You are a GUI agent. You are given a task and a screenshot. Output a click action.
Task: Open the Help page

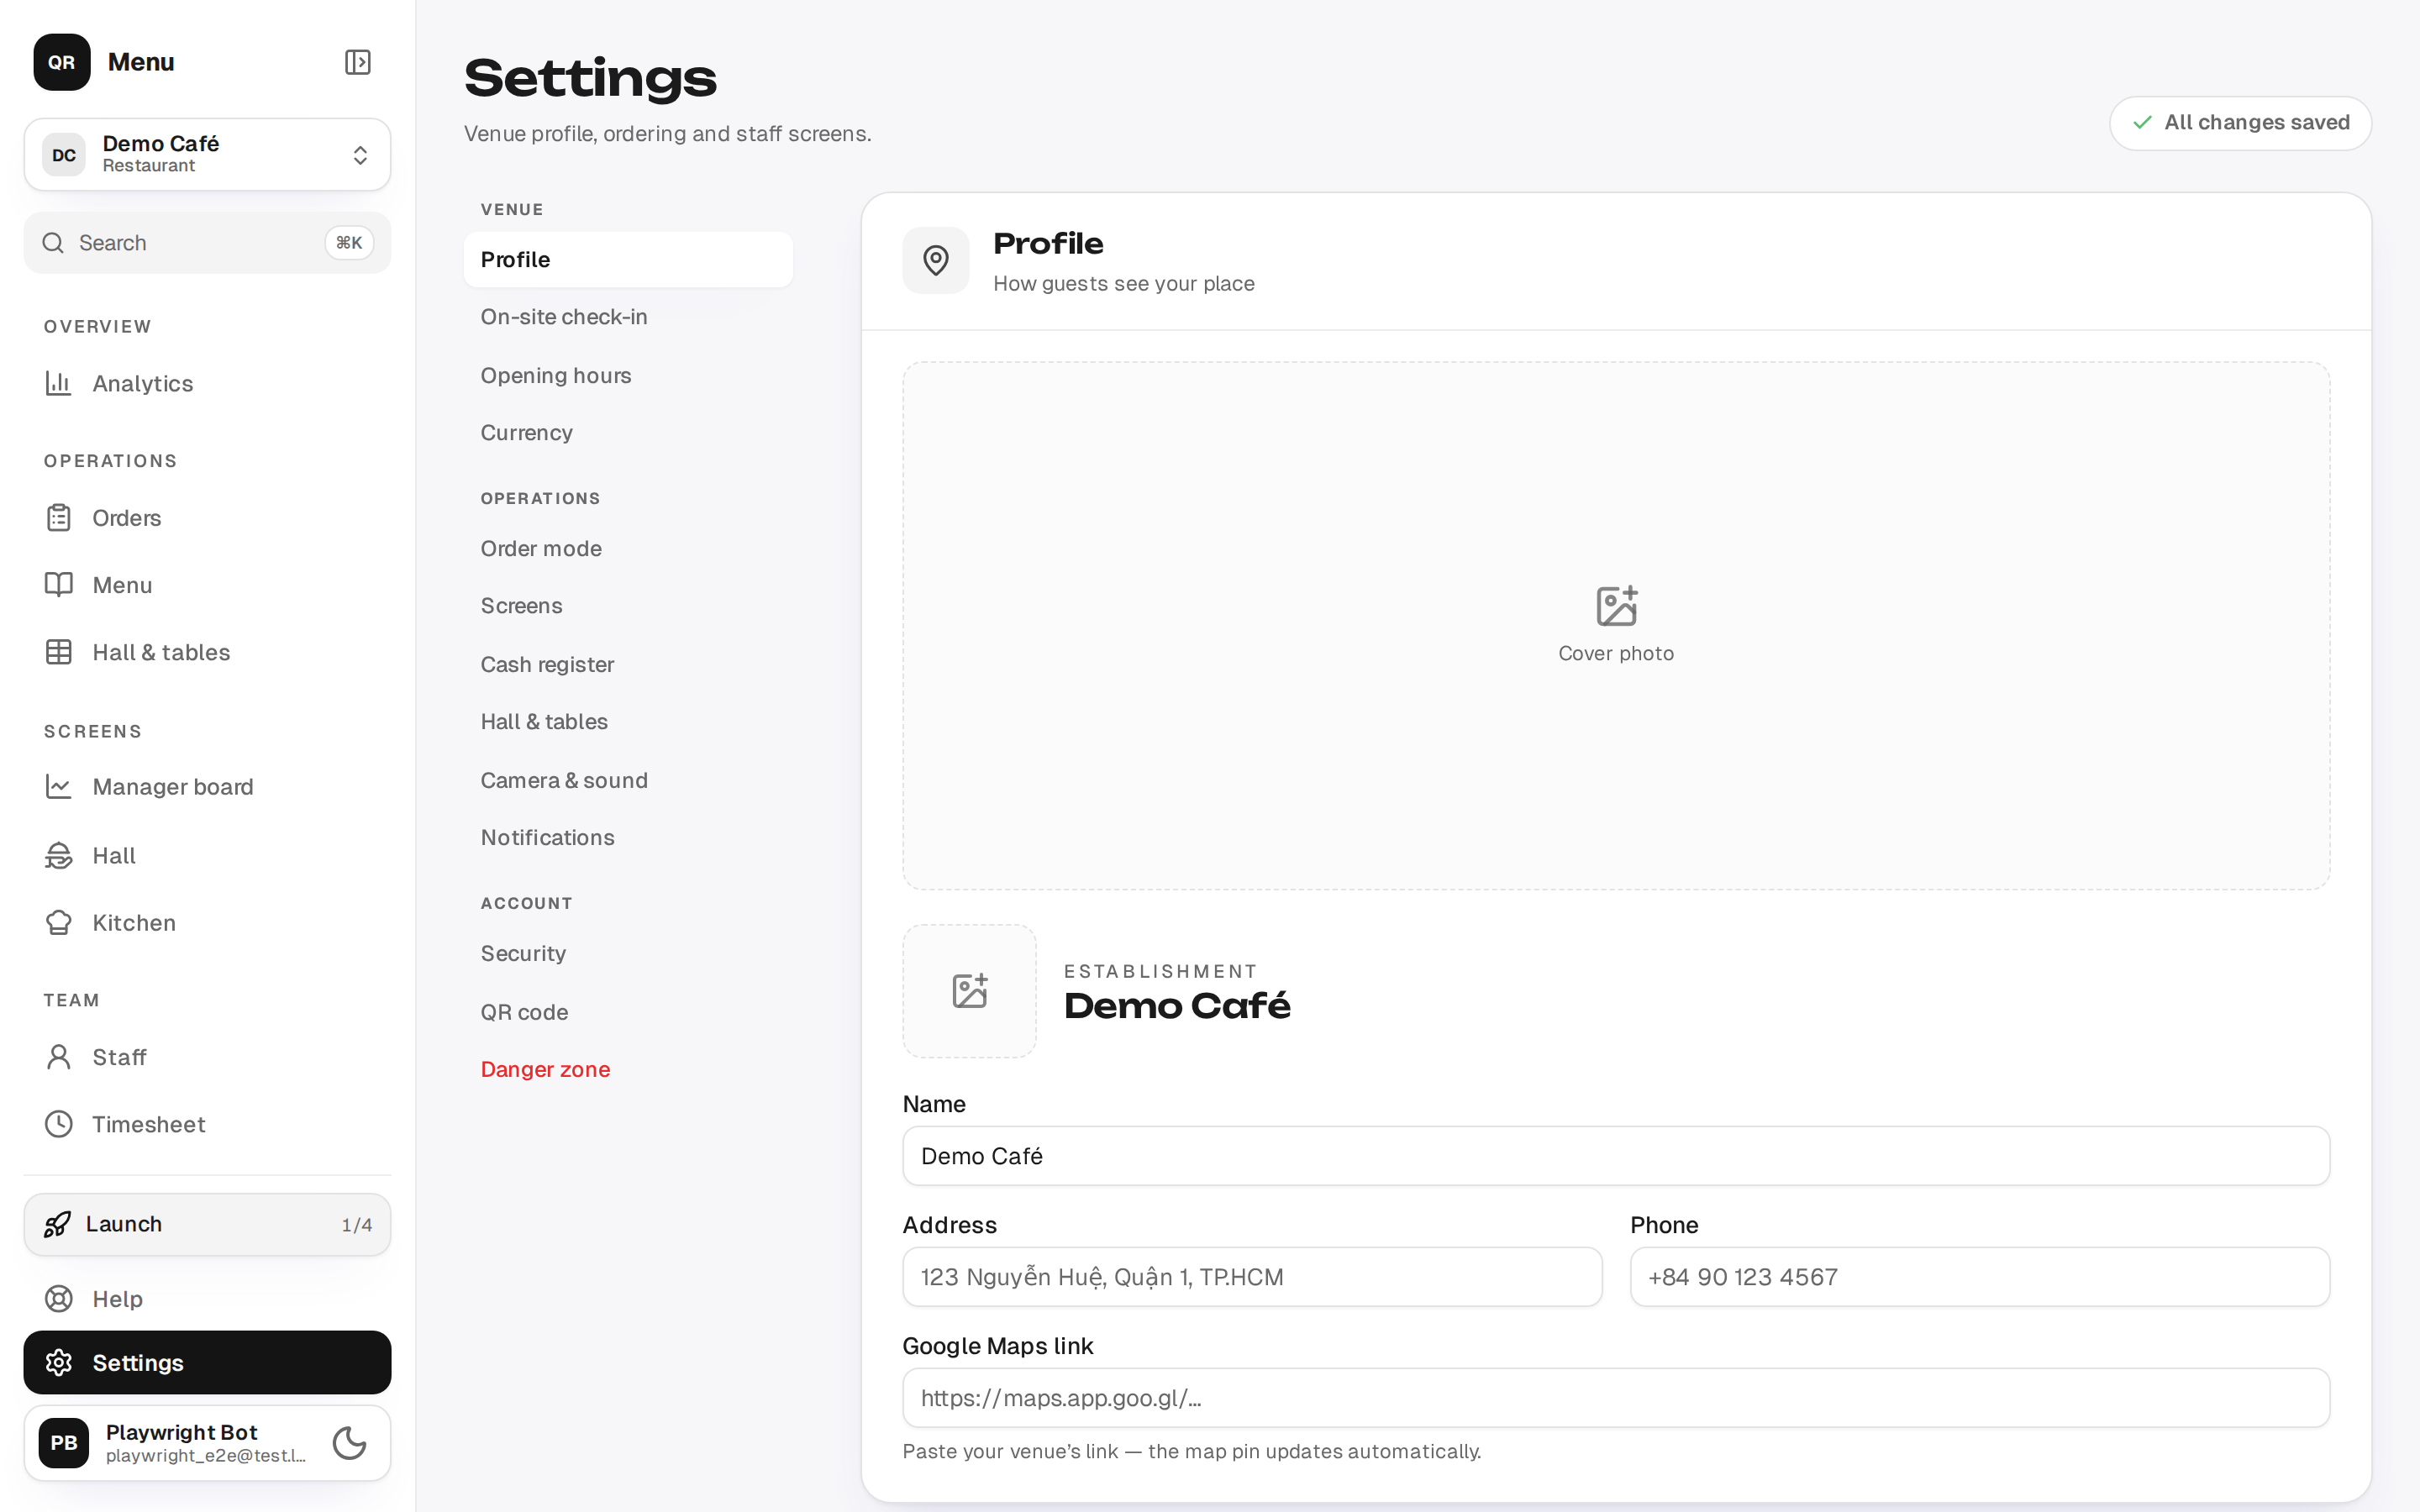click(207, 1299)
